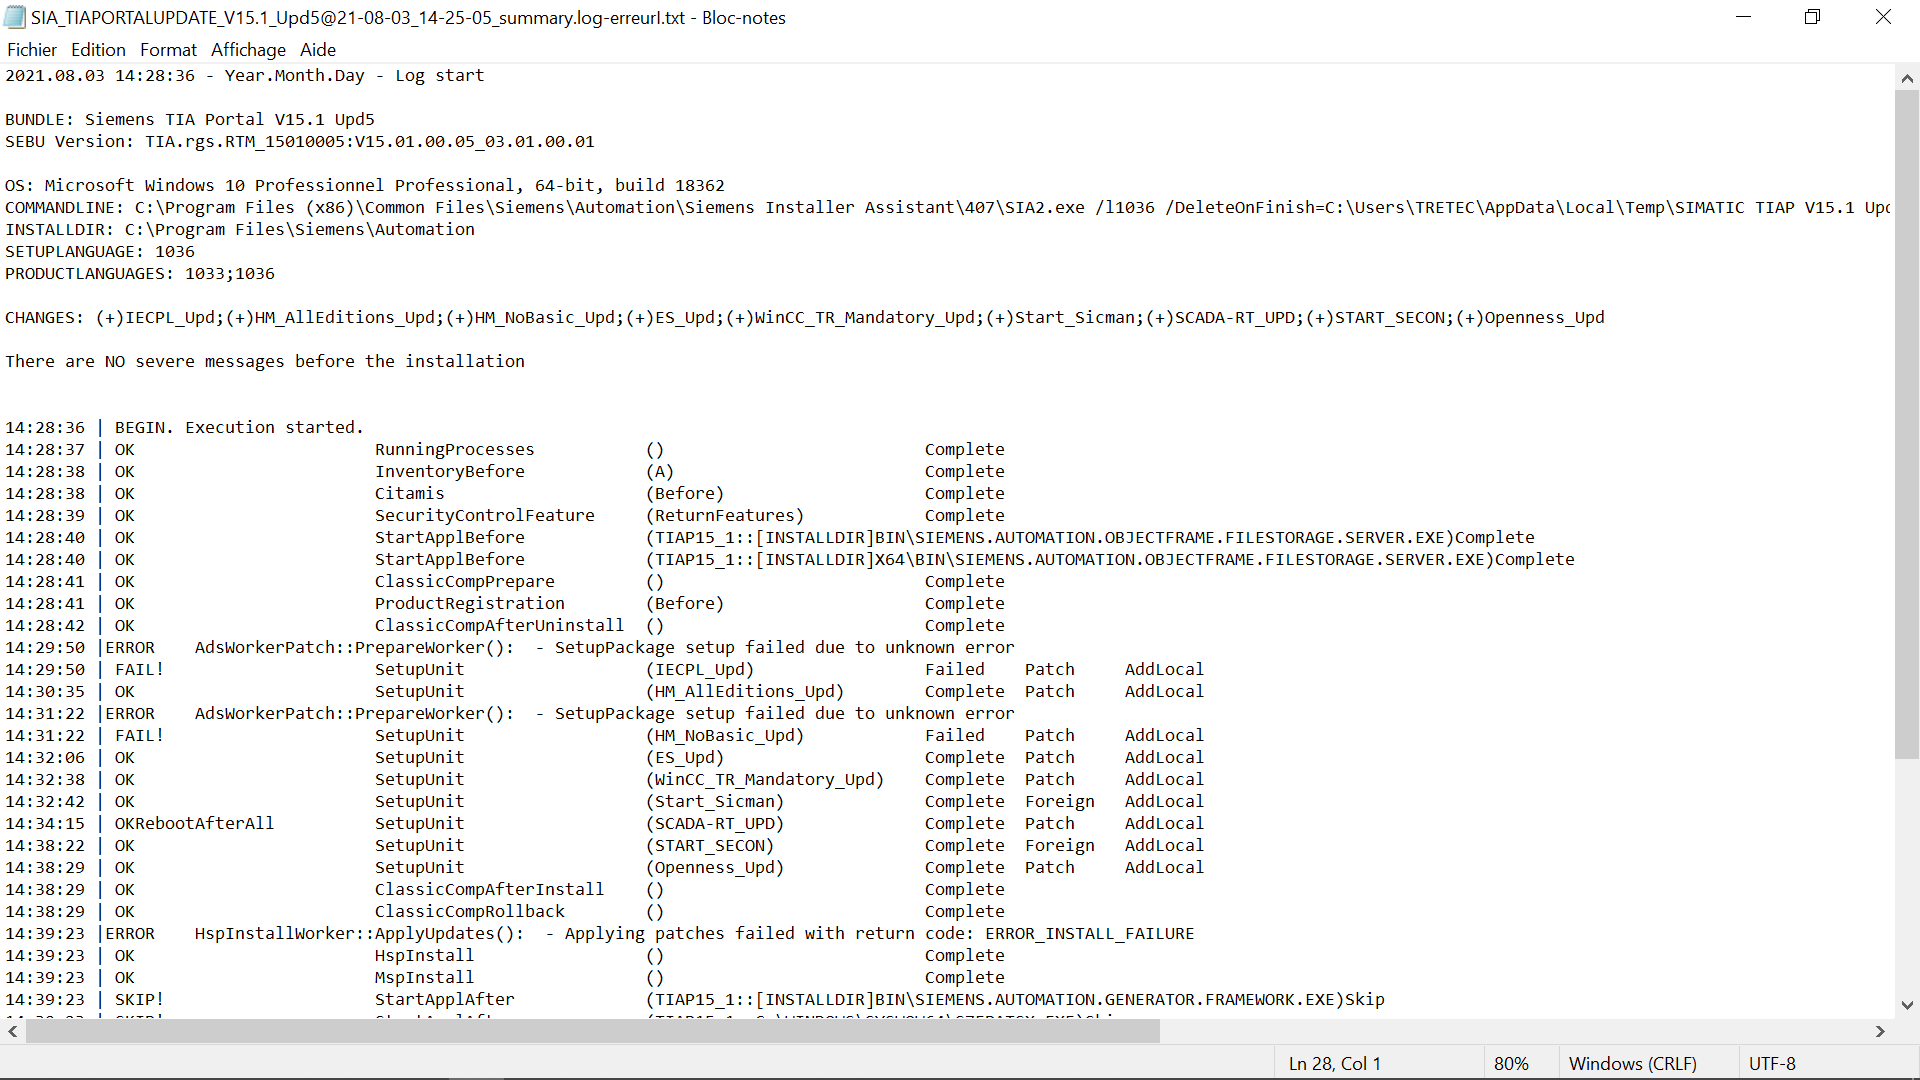
Task: Click the vertical scrollbar down arrow
Action: 1907,1005
